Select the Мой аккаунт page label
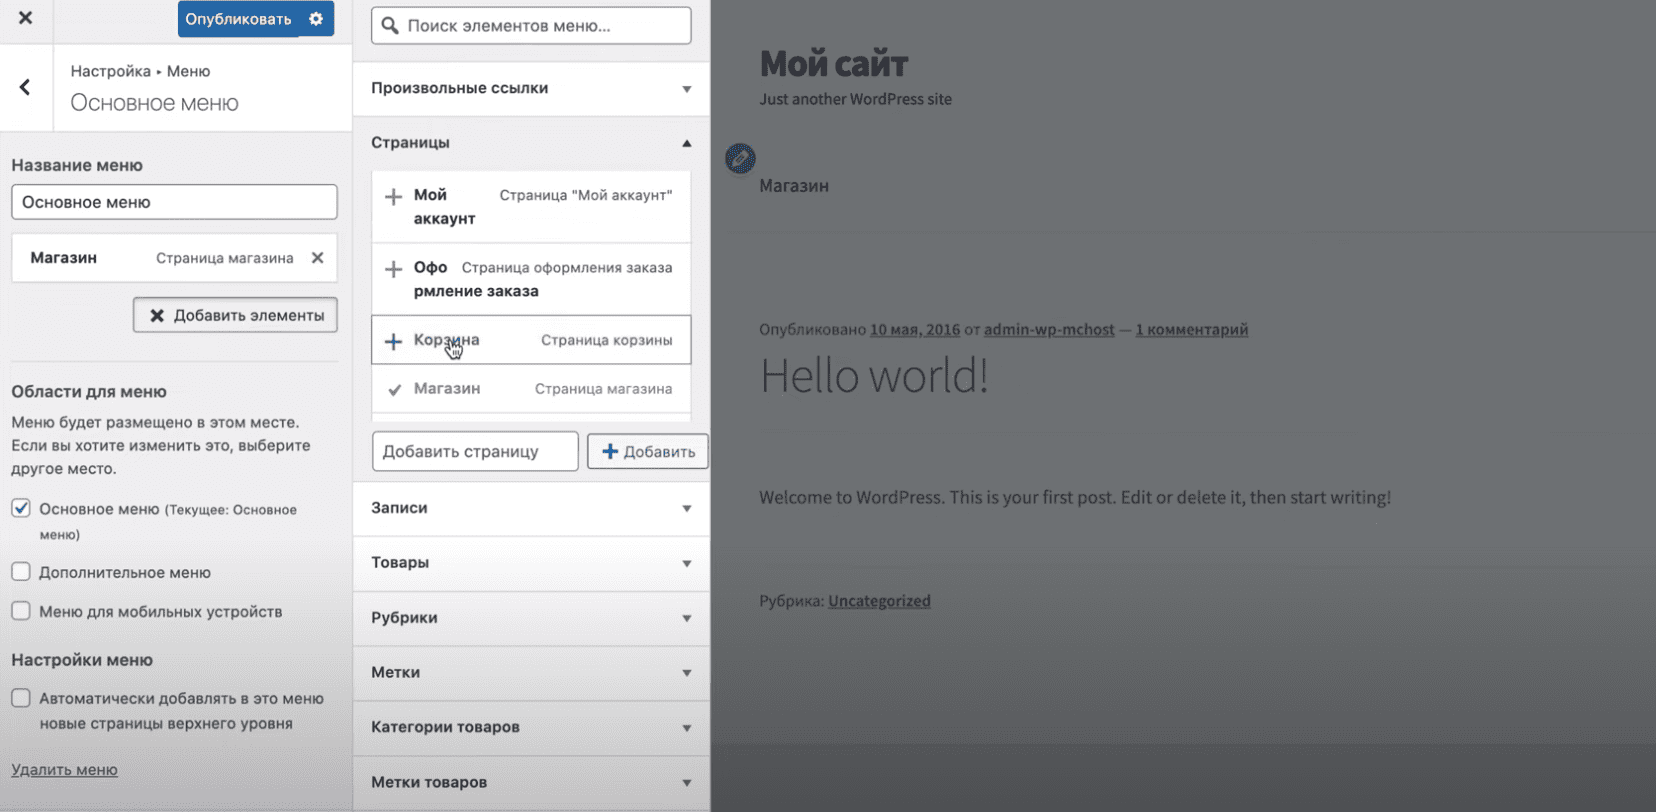 pyautogui.click(x=444, y=207)
